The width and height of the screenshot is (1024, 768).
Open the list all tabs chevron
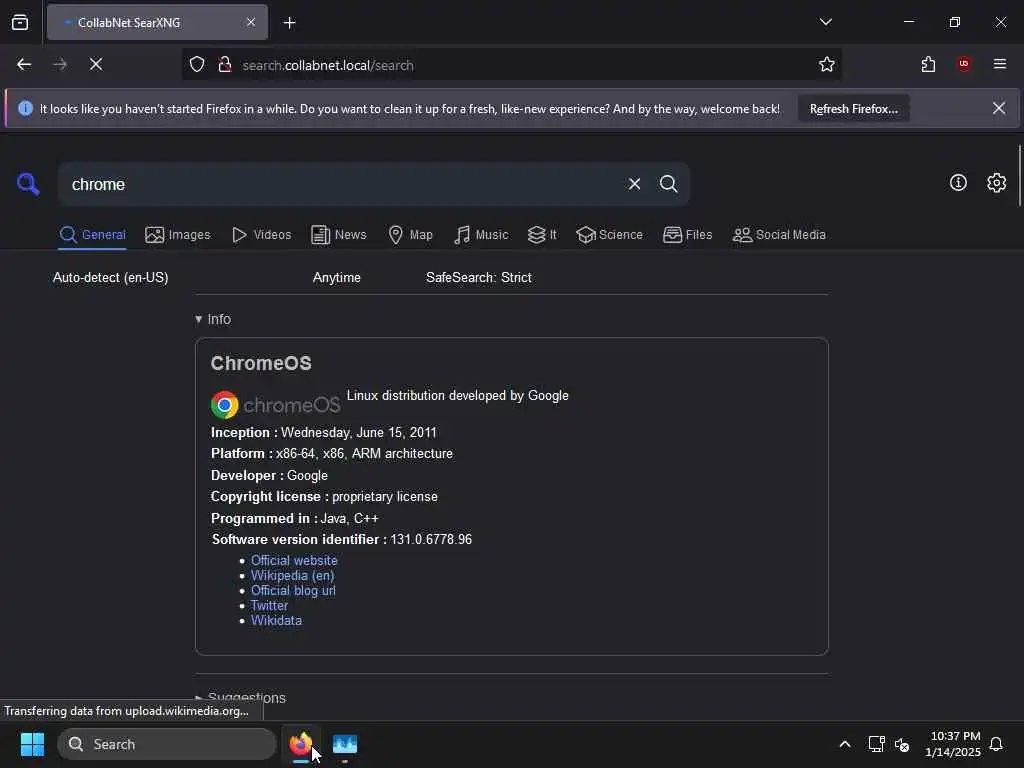point(825,22)
